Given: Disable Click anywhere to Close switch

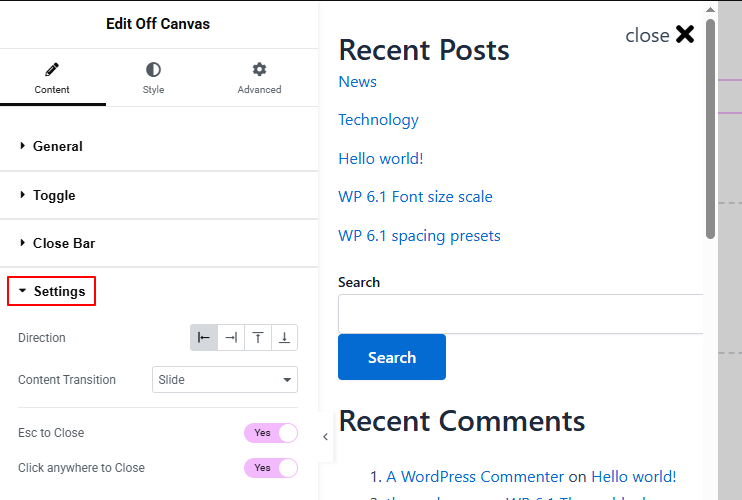Looking at the screenshot, I should [271, 468].
